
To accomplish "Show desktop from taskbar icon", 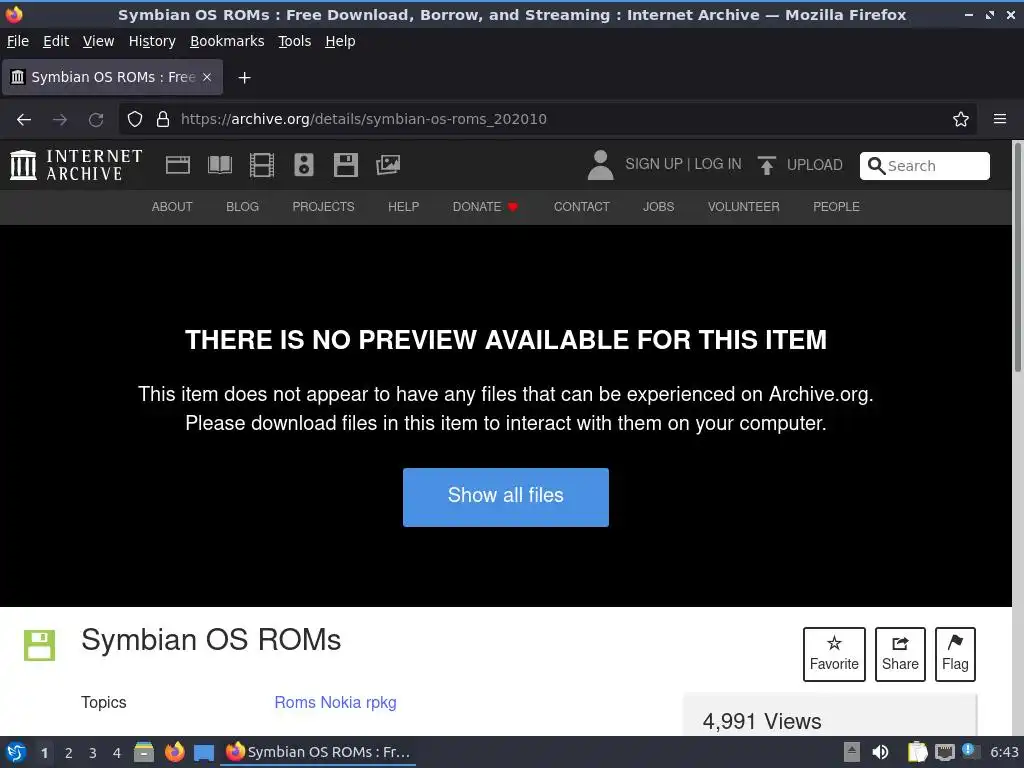I will point(204,753).
